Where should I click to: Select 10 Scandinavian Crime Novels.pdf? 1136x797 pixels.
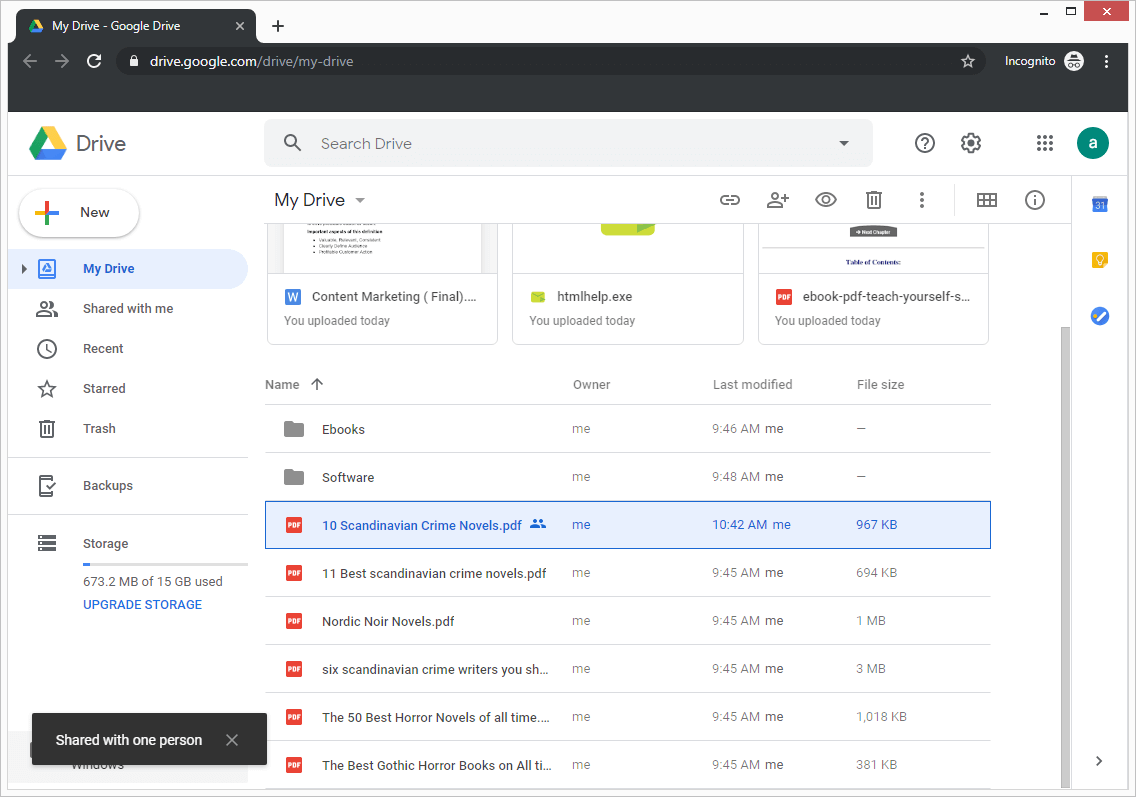pyautogui.click(x=627, y=525)
